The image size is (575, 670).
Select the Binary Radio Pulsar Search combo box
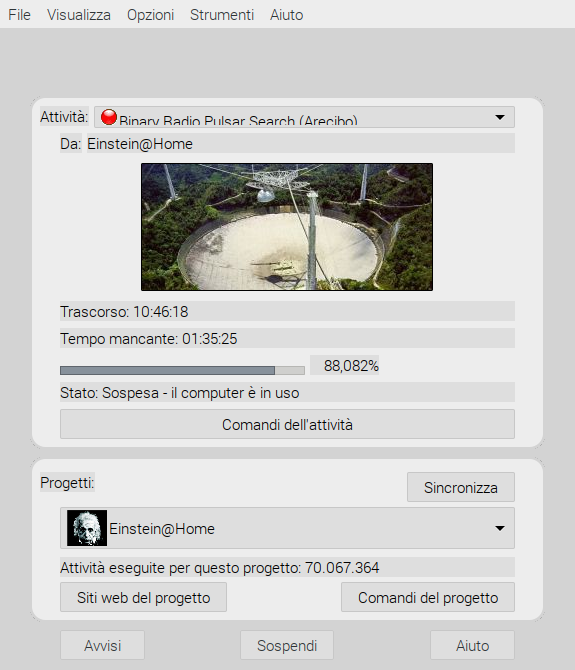[x=304, y=117]
